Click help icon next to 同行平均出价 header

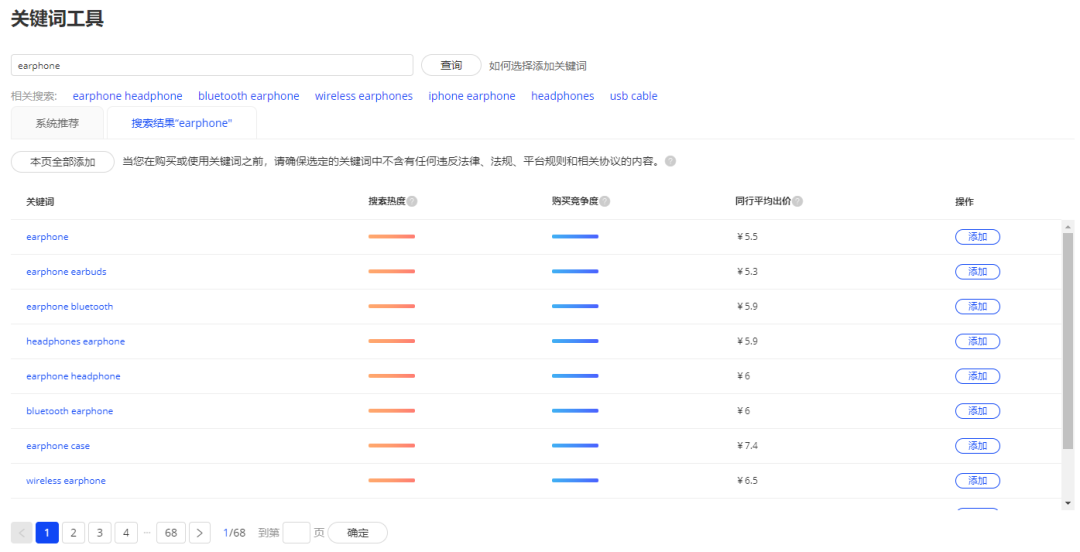tap(798, 201)
